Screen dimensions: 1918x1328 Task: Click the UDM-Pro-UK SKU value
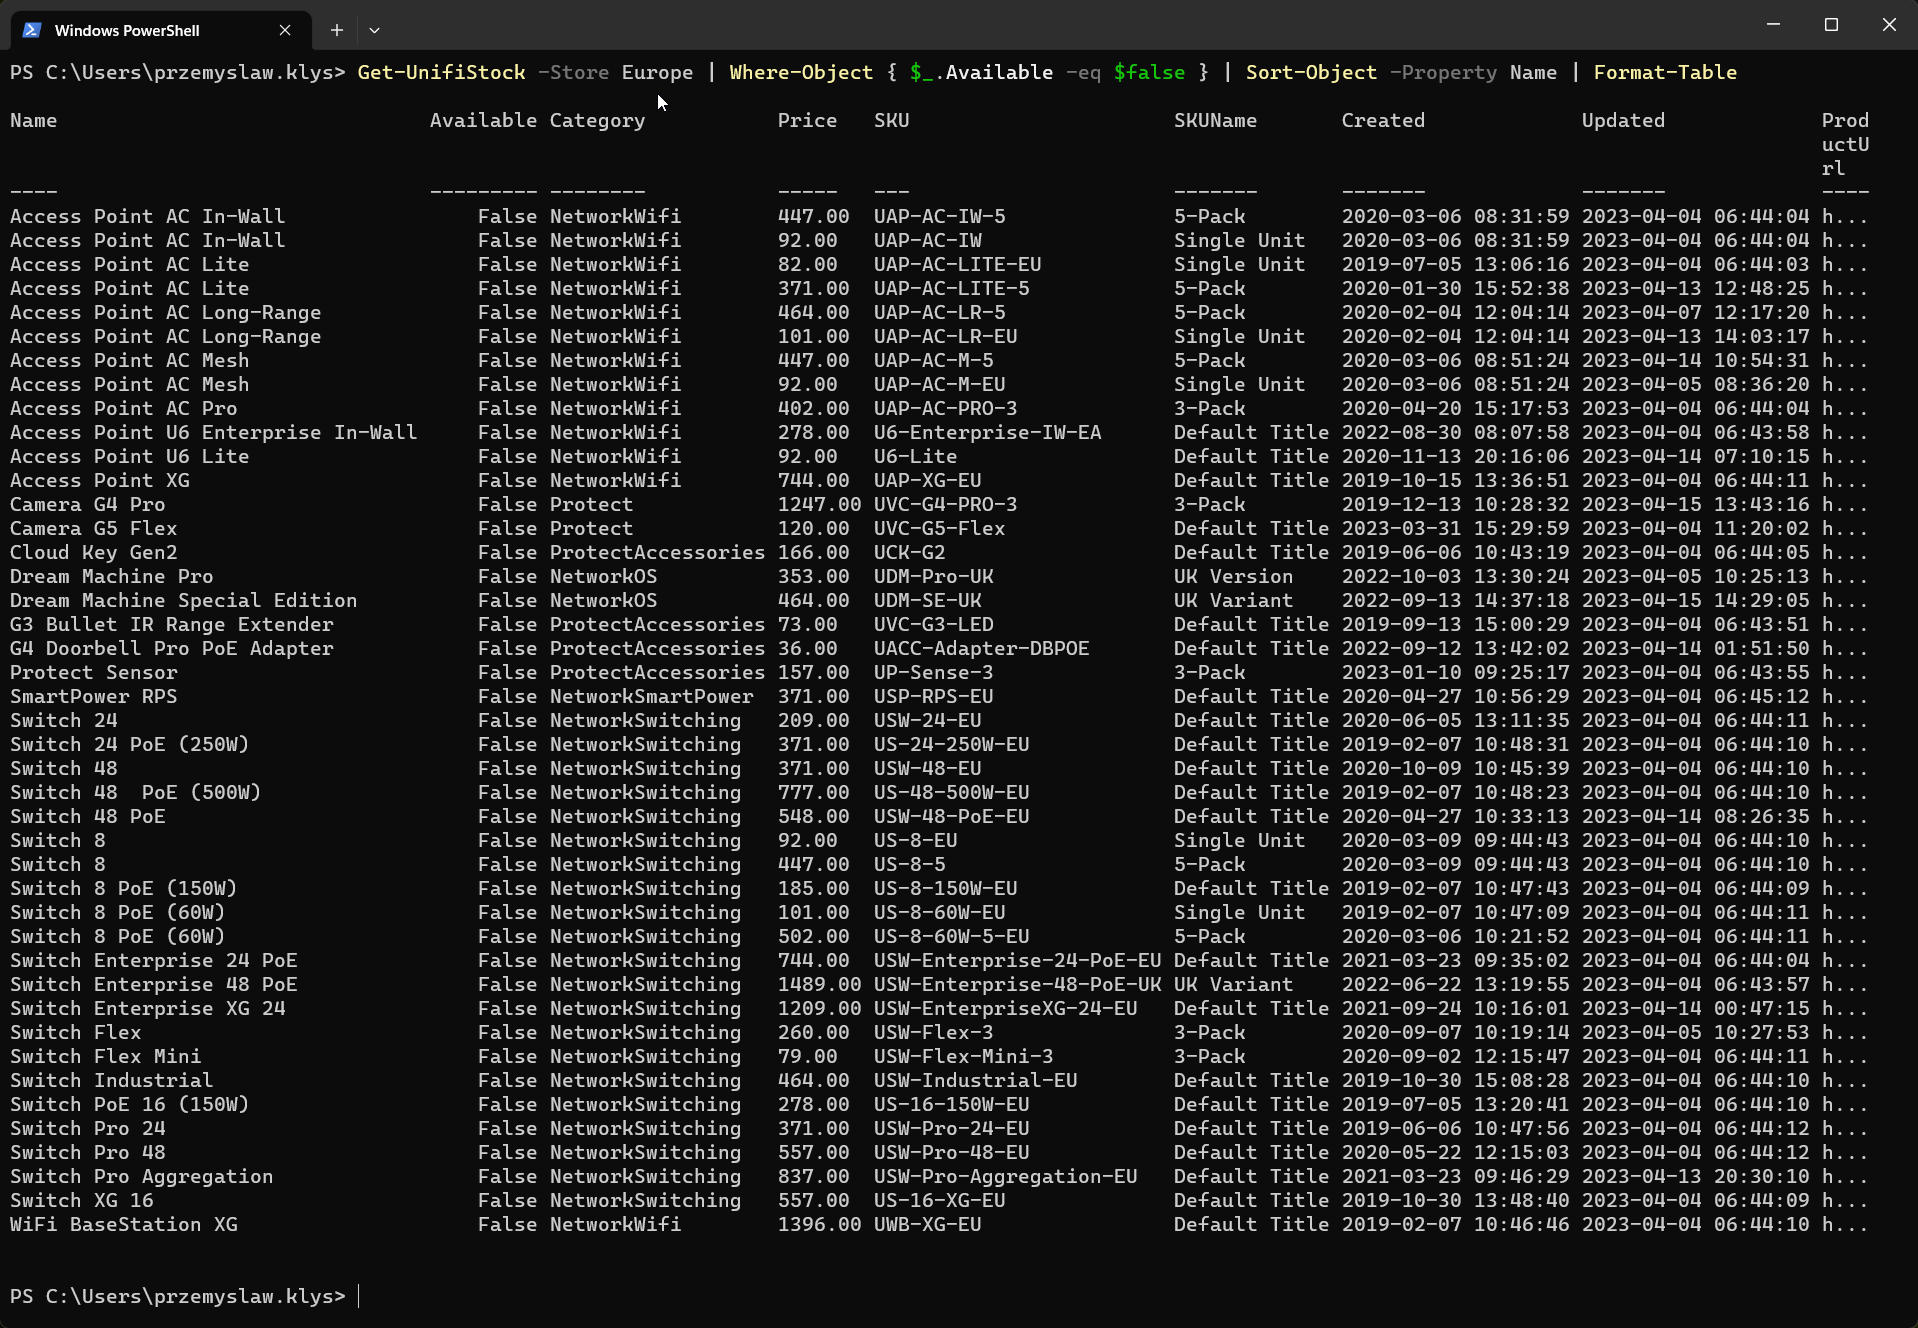(933, 576)
